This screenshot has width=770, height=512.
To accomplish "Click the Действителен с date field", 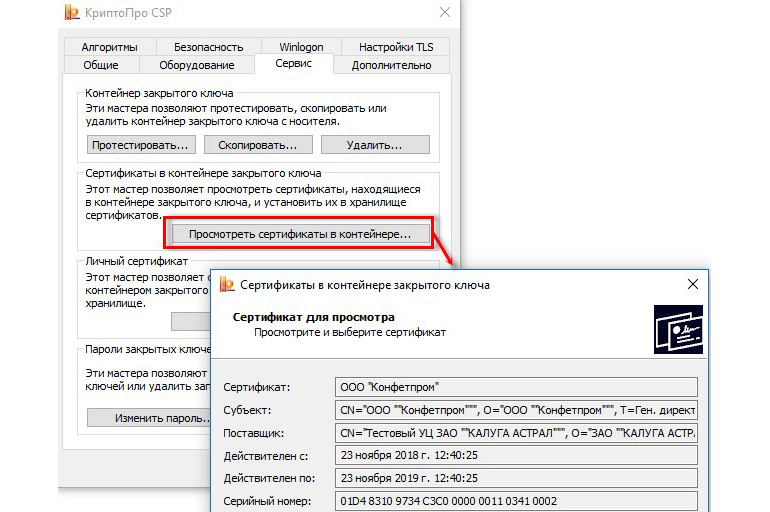I will (x=516, y=455).
